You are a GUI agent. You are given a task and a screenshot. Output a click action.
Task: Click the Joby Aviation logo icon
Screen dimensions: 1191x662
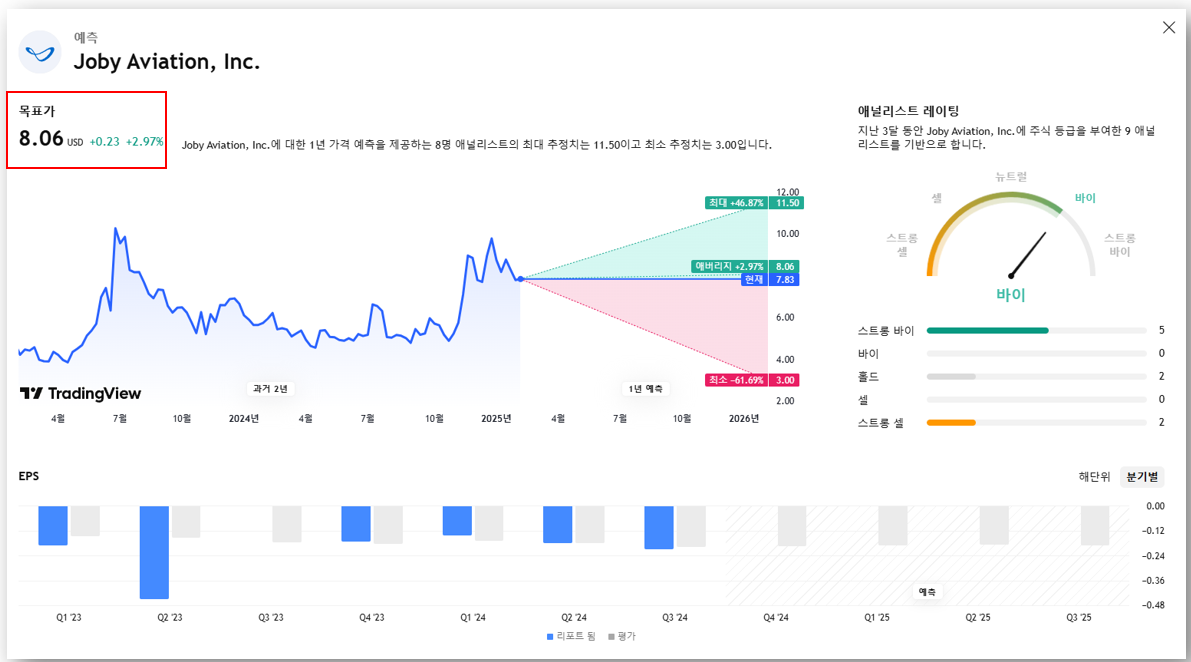coord(39,52)
